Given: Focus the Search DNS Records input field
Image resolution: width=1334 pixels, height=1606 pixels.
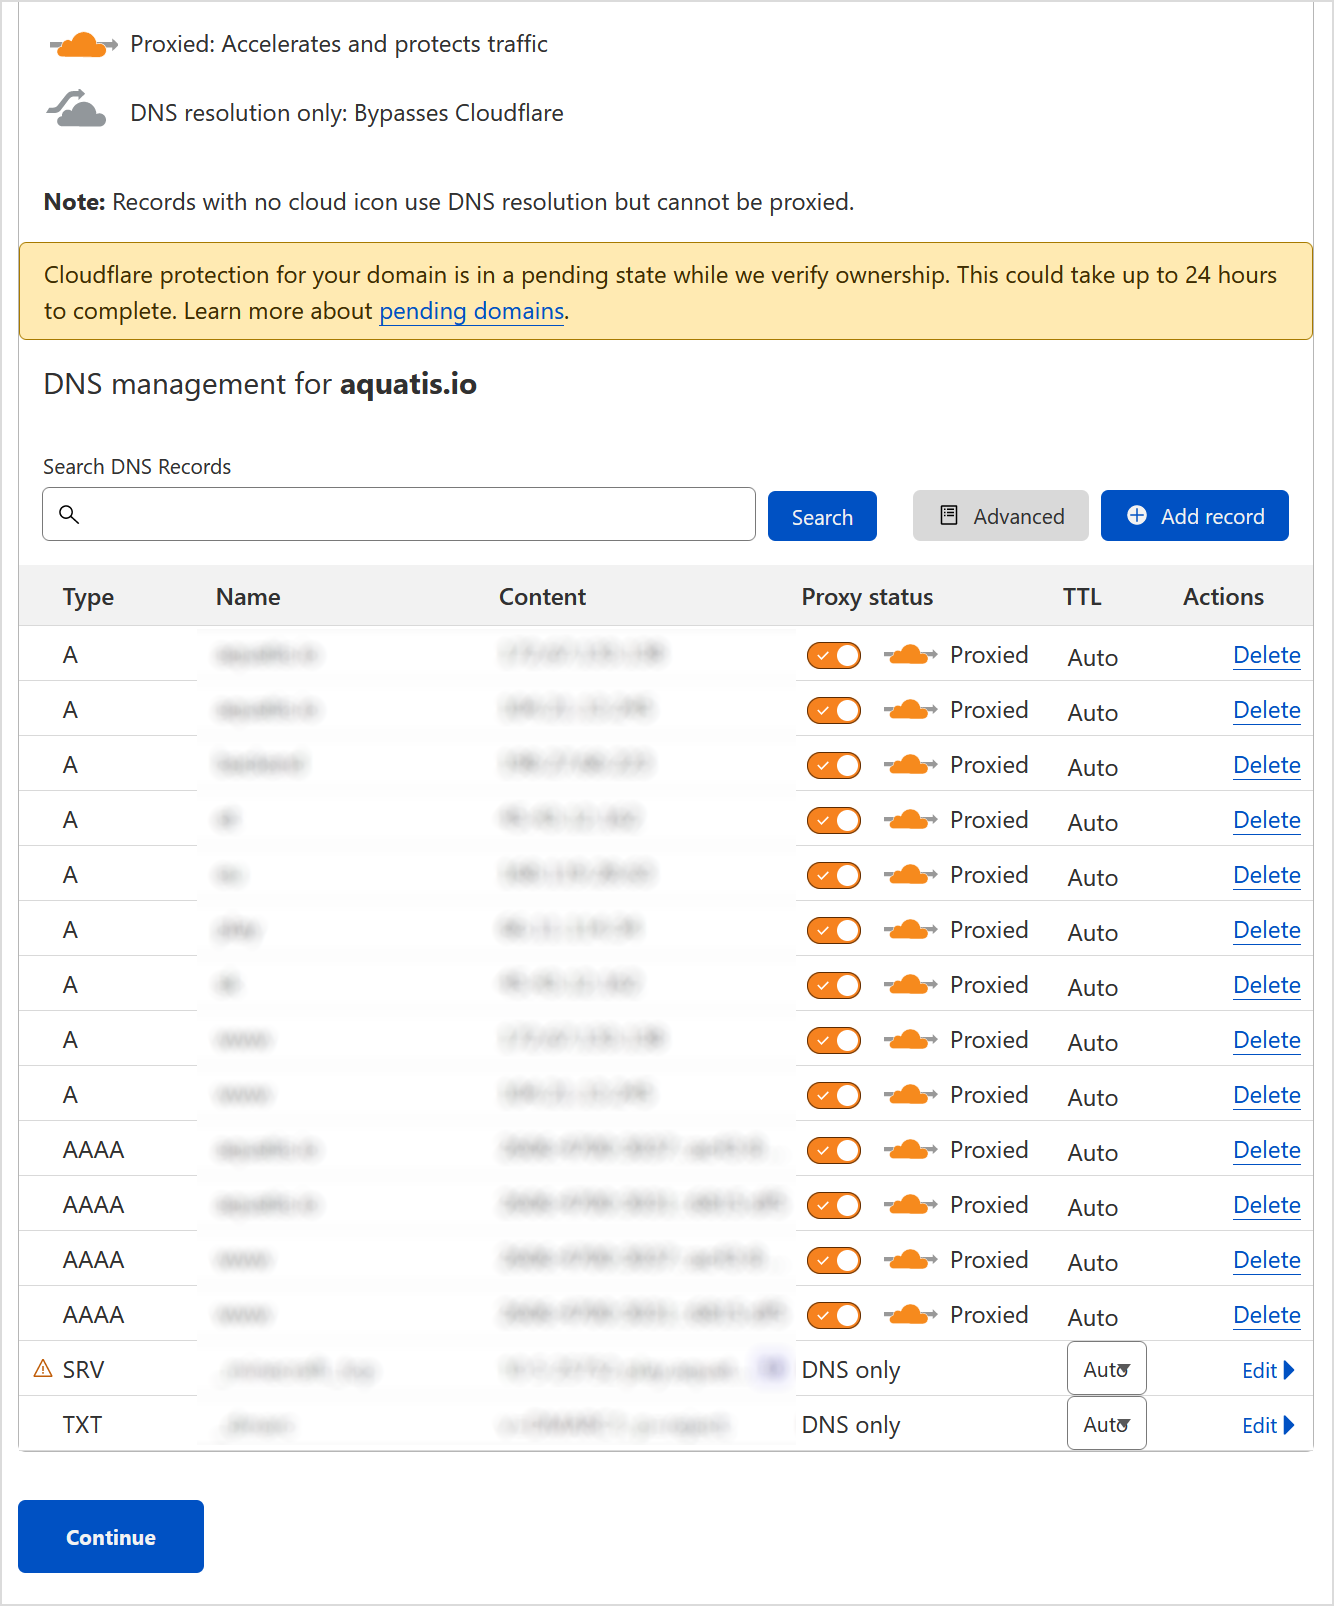Looking at the screenshot, I should [x=398, y=514].
